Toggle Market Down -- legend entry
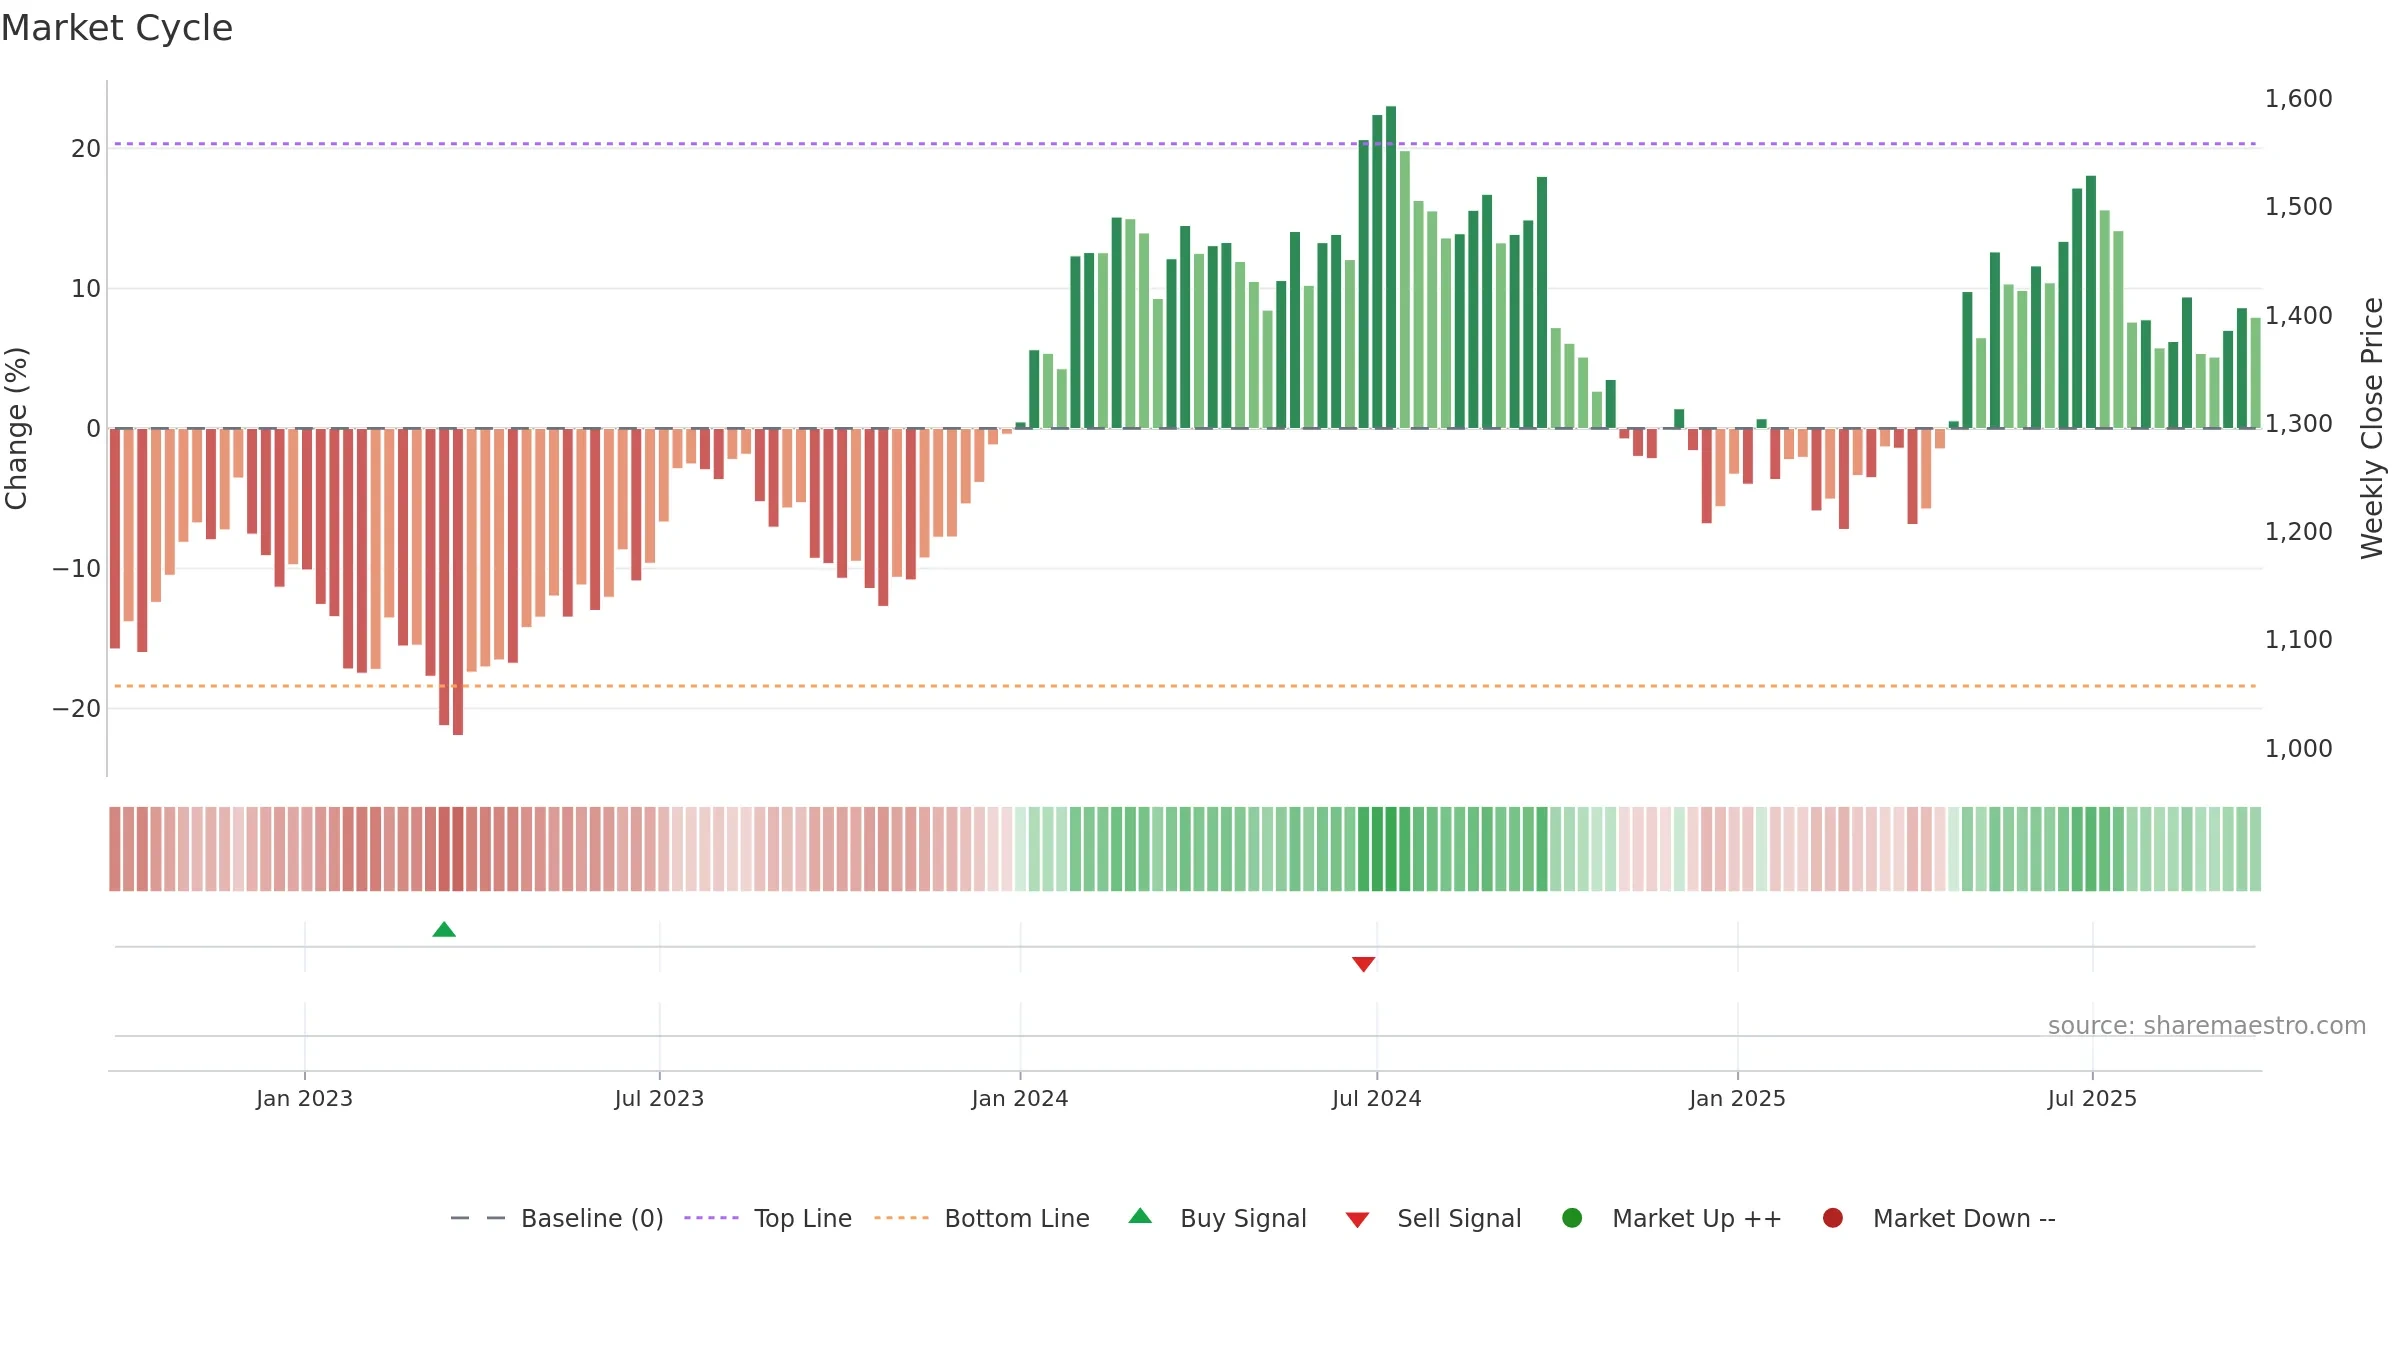2400x1350 pixels. click(1939, 1218)
